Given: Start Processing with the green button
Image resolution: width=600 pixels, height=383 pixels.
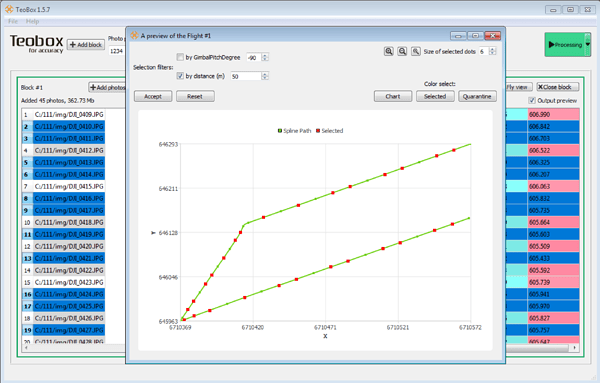Looking at the screenshot, I should click(x=565, y=45).
